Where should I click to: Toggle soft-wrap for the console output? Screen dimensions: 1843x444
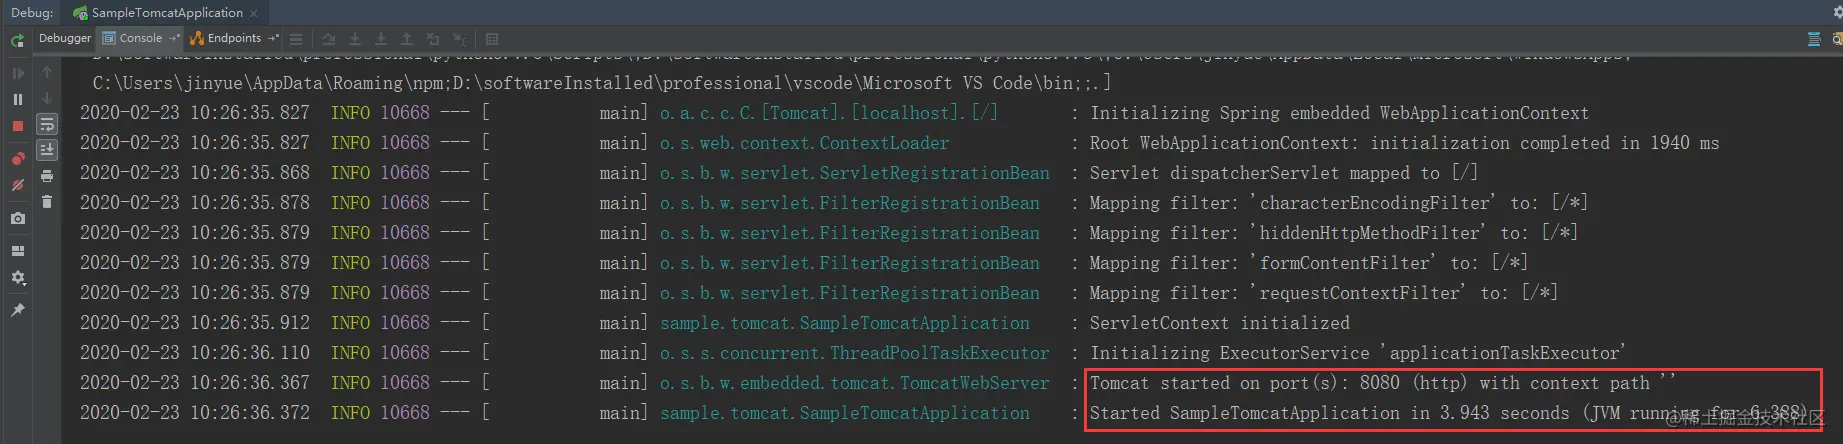[x=47, y=124]
